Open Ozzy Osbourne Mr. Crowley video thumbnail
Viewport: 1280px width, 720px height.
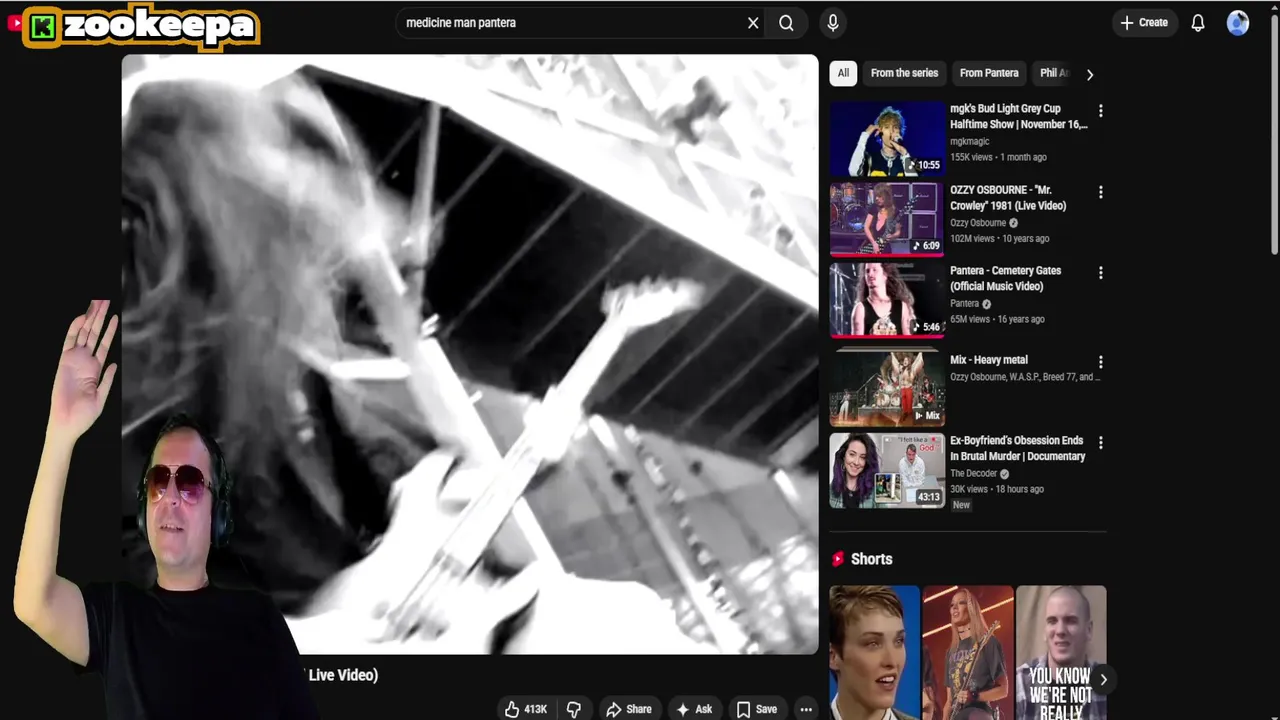[x=887, y=219]
